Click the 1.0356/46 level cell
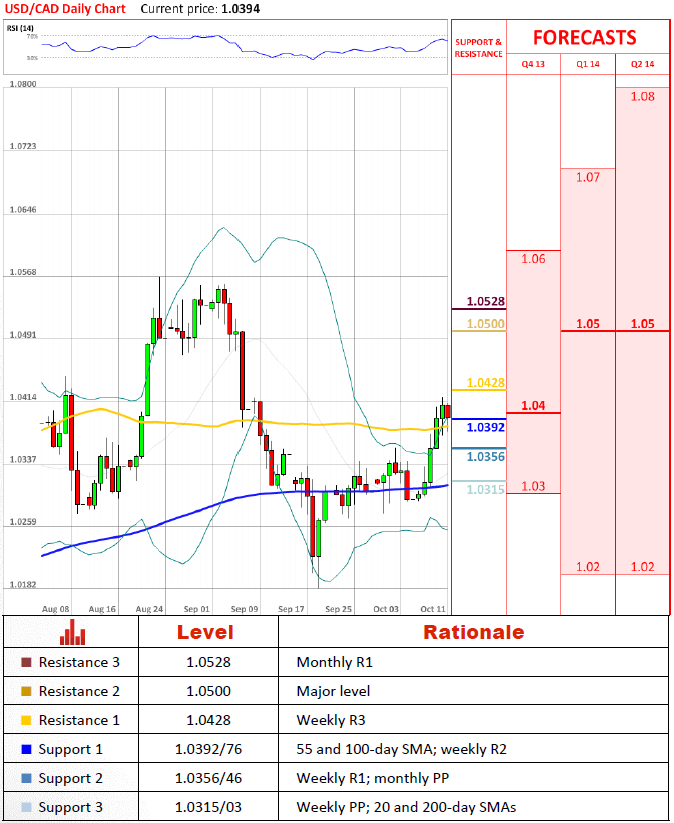Image resolution: width=674 pixels, height=823 pixels. pyautogui.click(x=208, y=778)
